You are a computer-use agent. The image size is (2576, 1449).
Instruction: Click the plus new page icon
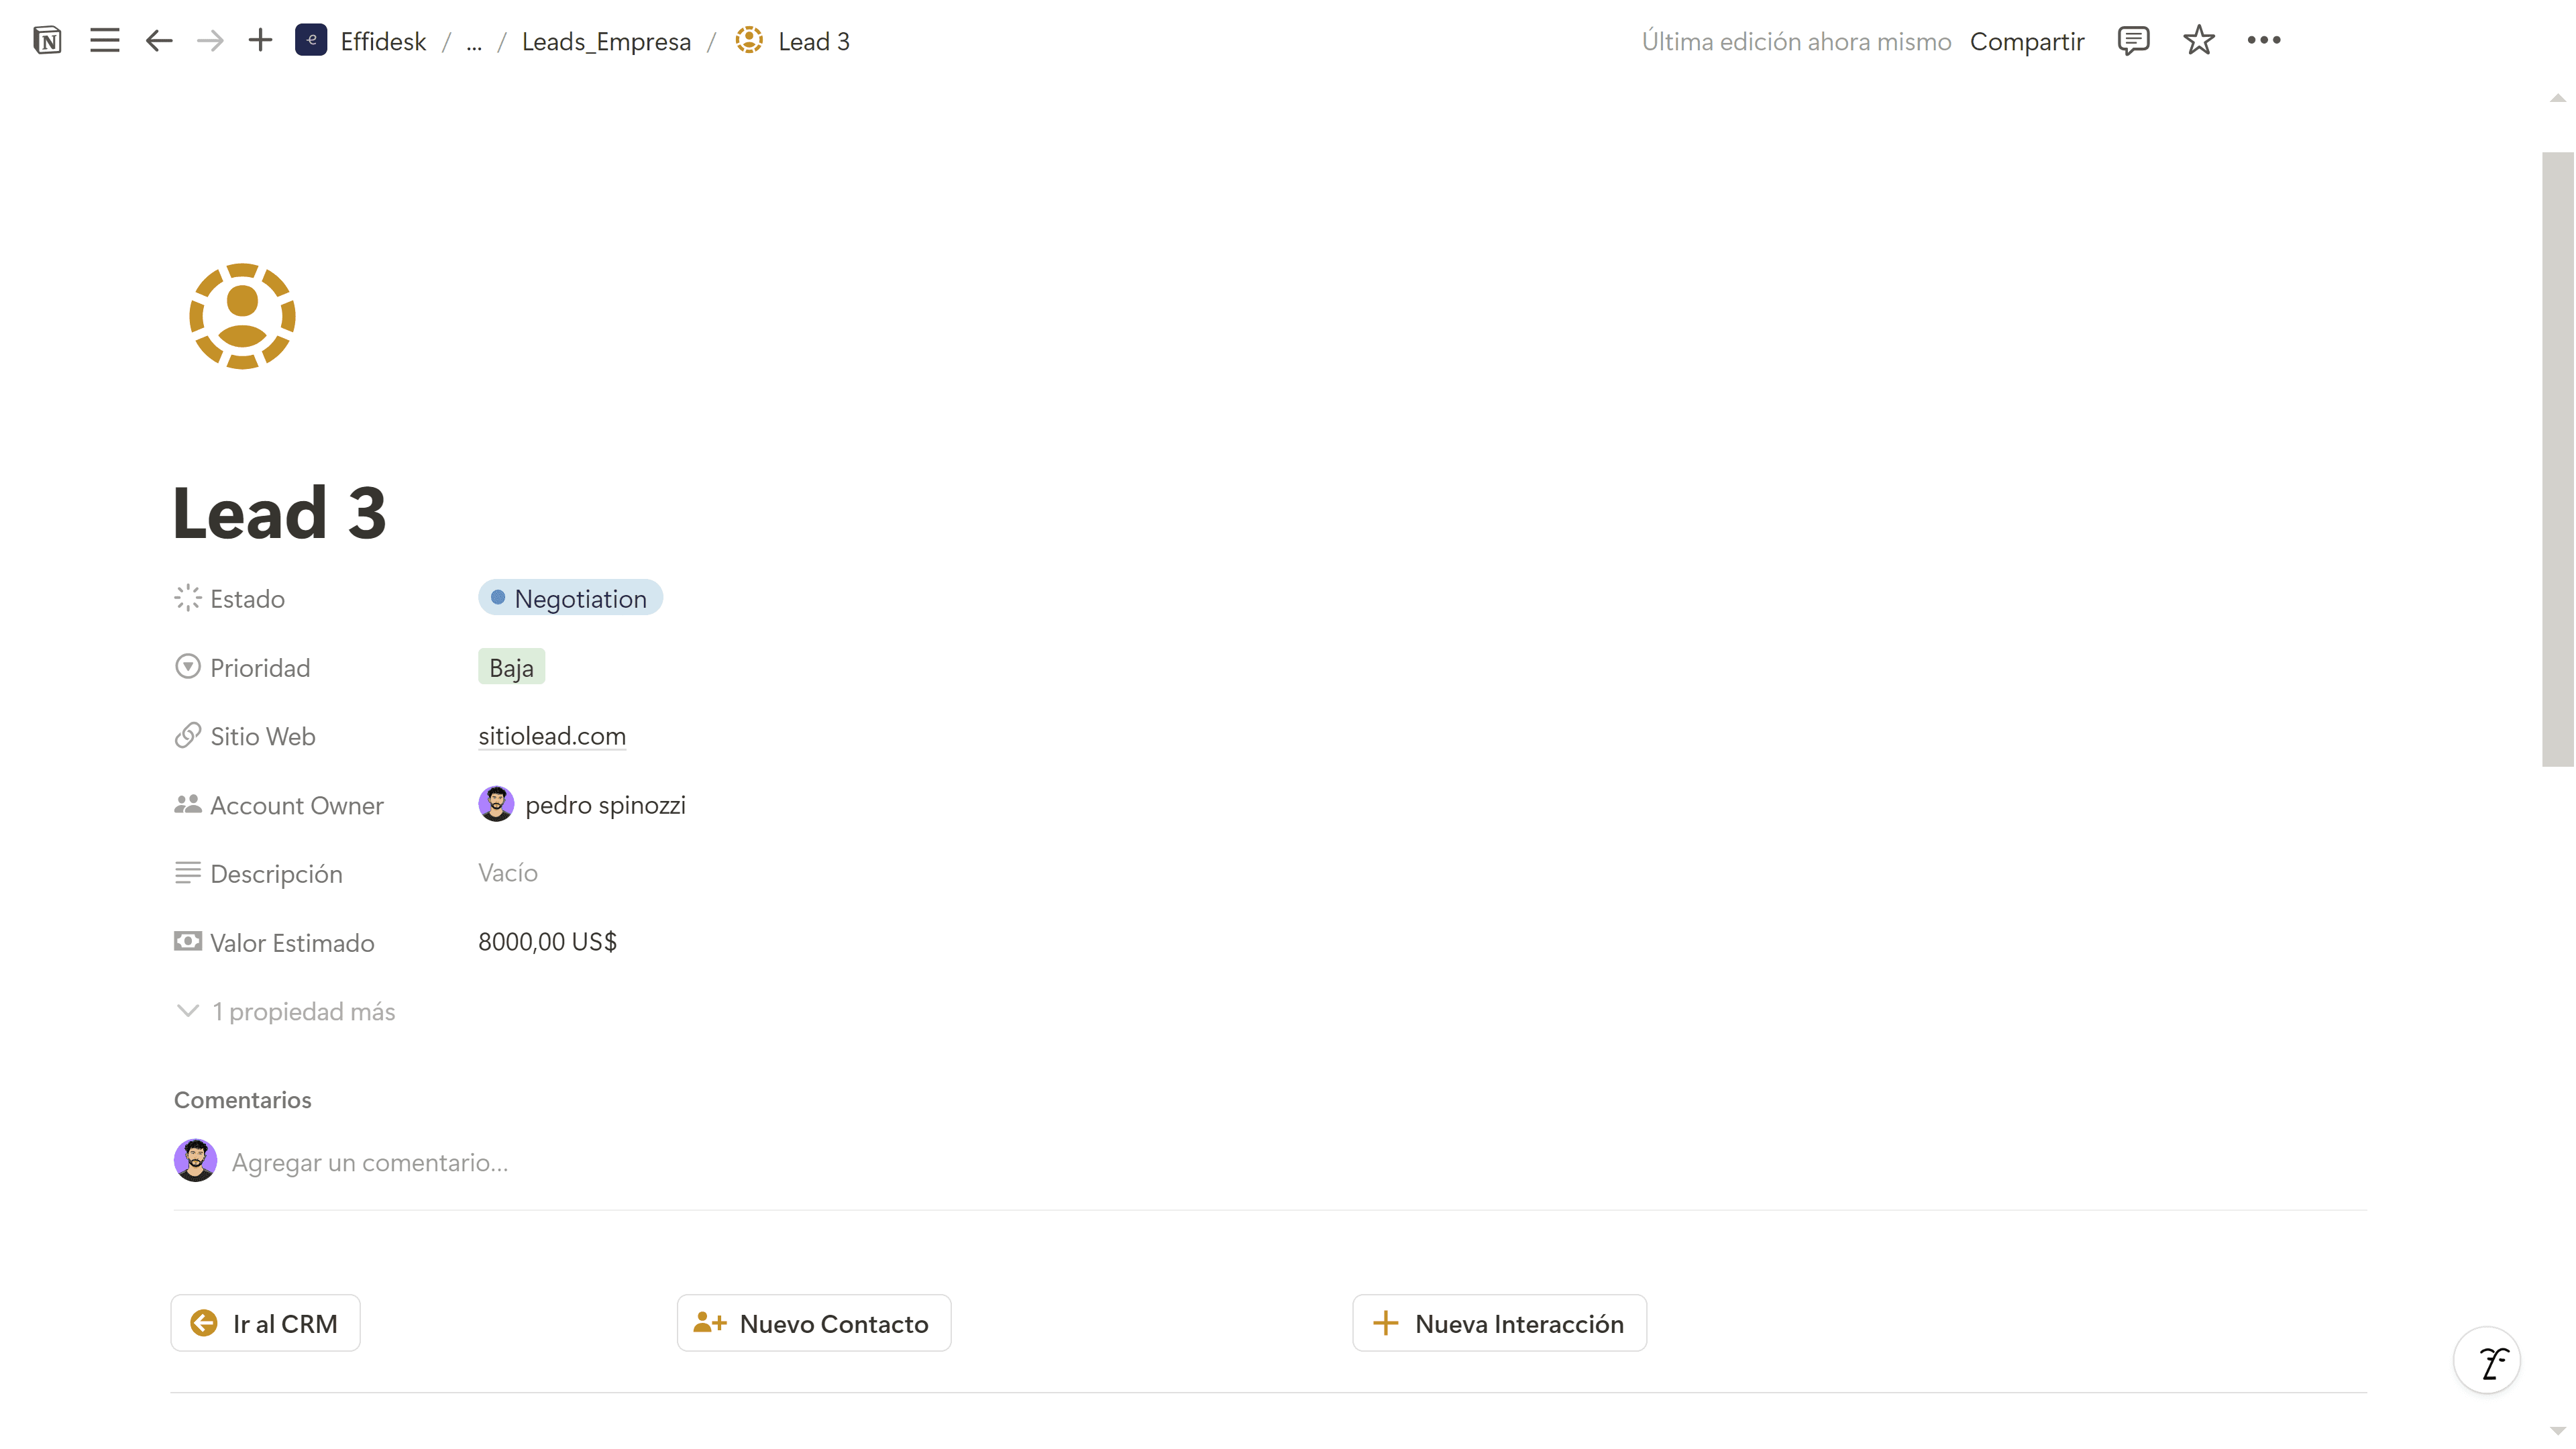point(260,41)
